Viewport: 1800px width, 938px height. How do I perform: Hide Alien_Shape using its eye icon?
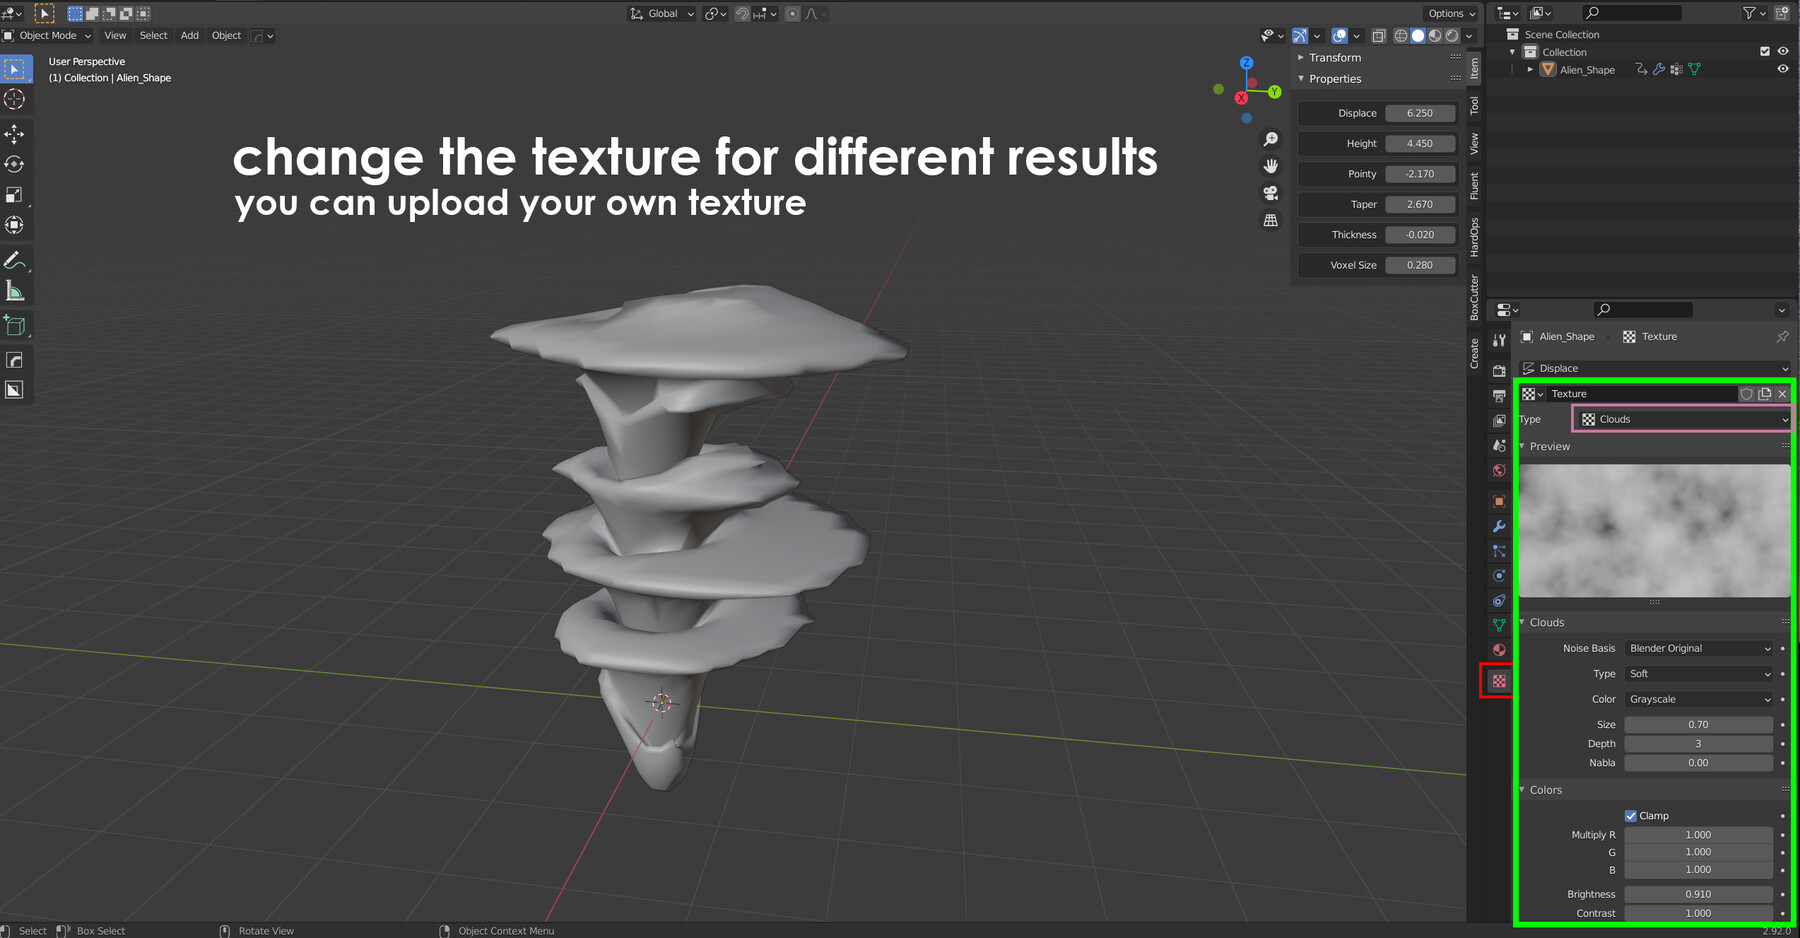(x=1783, y=69)
